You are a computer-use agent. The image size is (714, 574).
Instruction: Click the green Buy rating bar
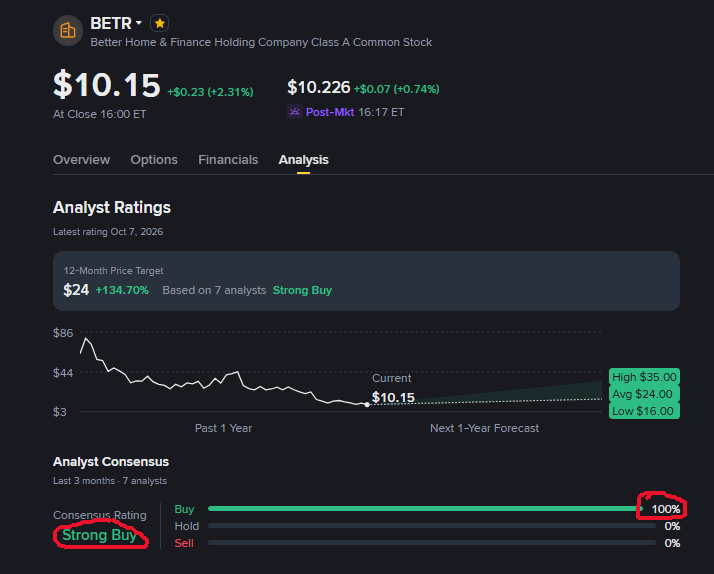(x=425, y=508)
